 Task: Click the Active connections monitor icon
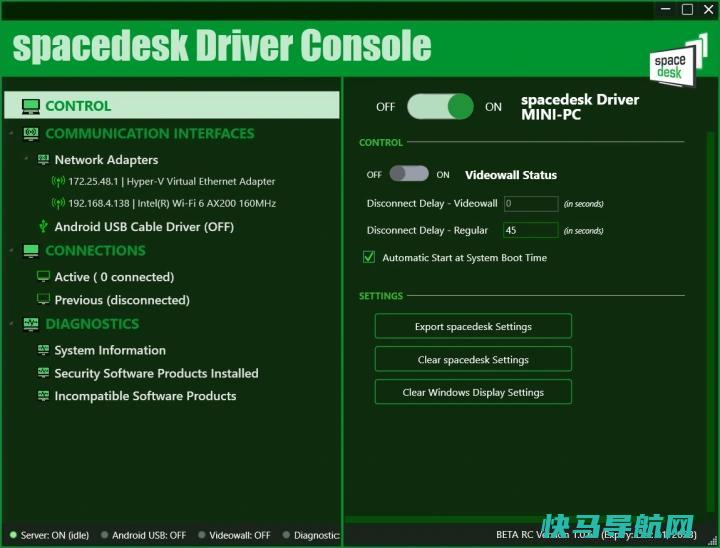click(43, 277)
